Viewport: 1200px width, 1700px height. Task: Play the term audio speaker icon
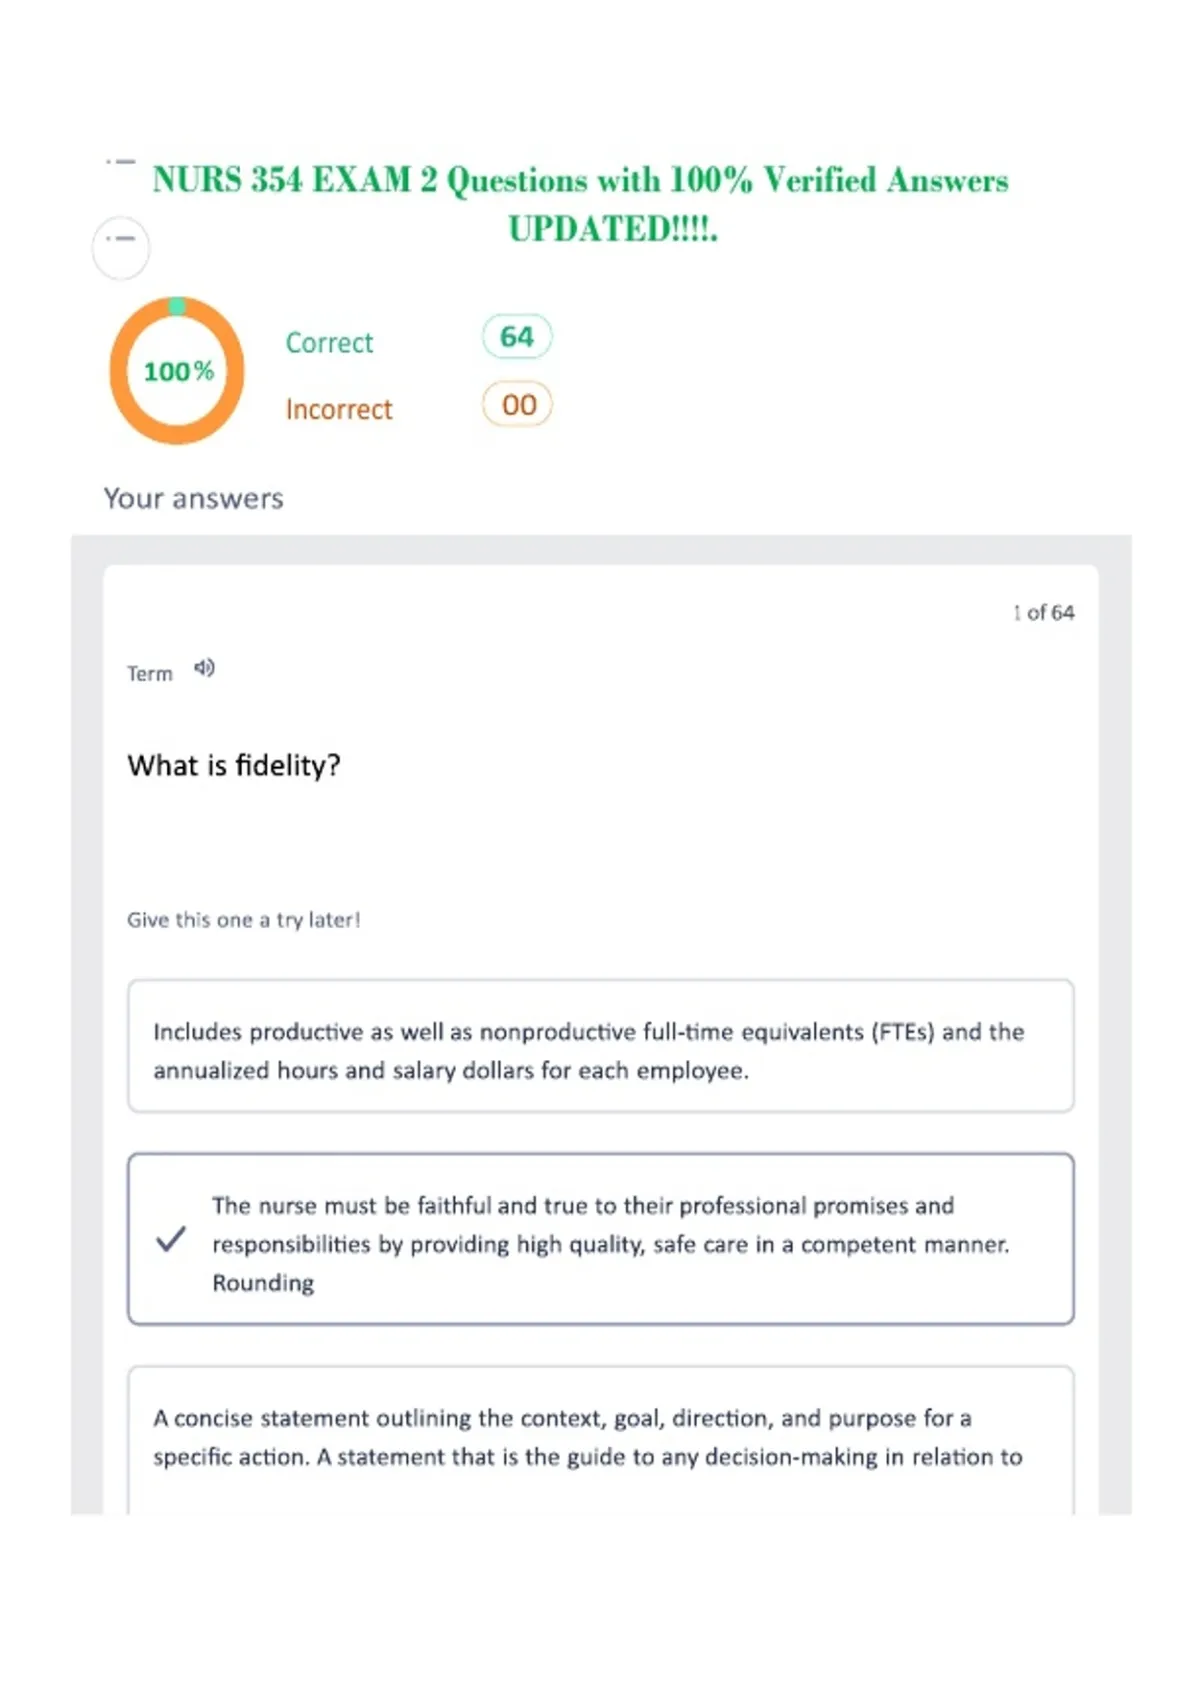(x=204, y=668)
